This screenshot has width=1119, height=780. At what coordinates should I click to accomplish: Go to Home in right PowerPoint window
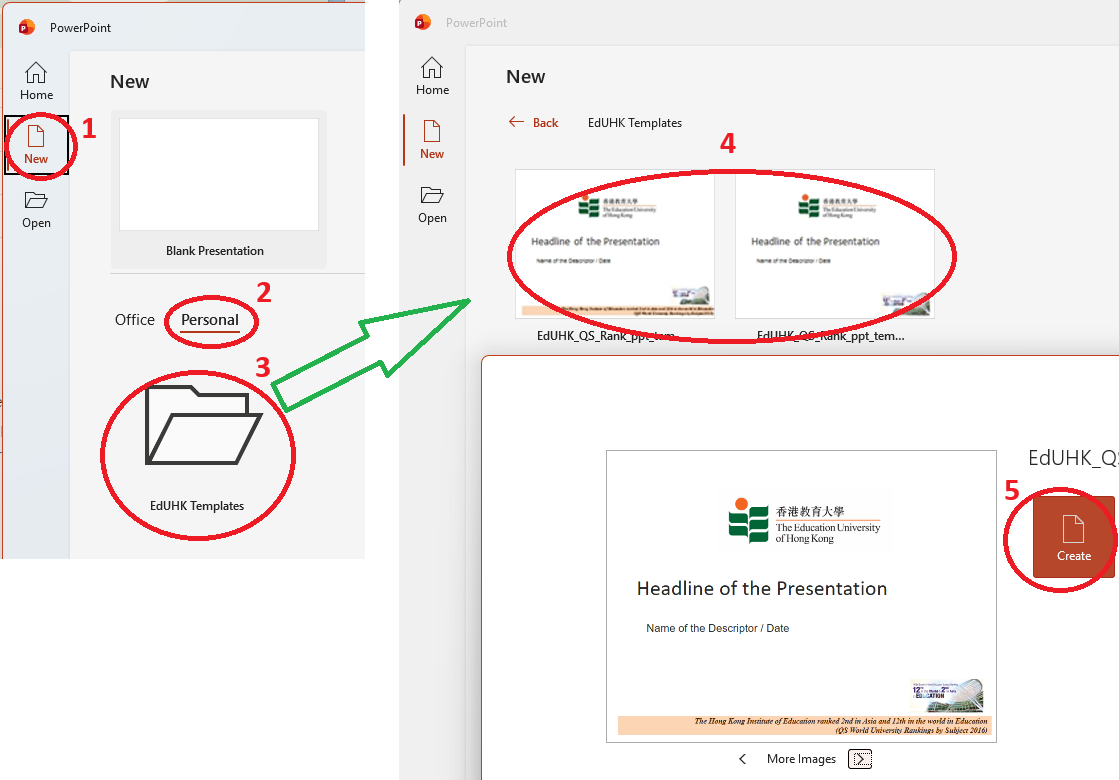[x=432, y=76]
